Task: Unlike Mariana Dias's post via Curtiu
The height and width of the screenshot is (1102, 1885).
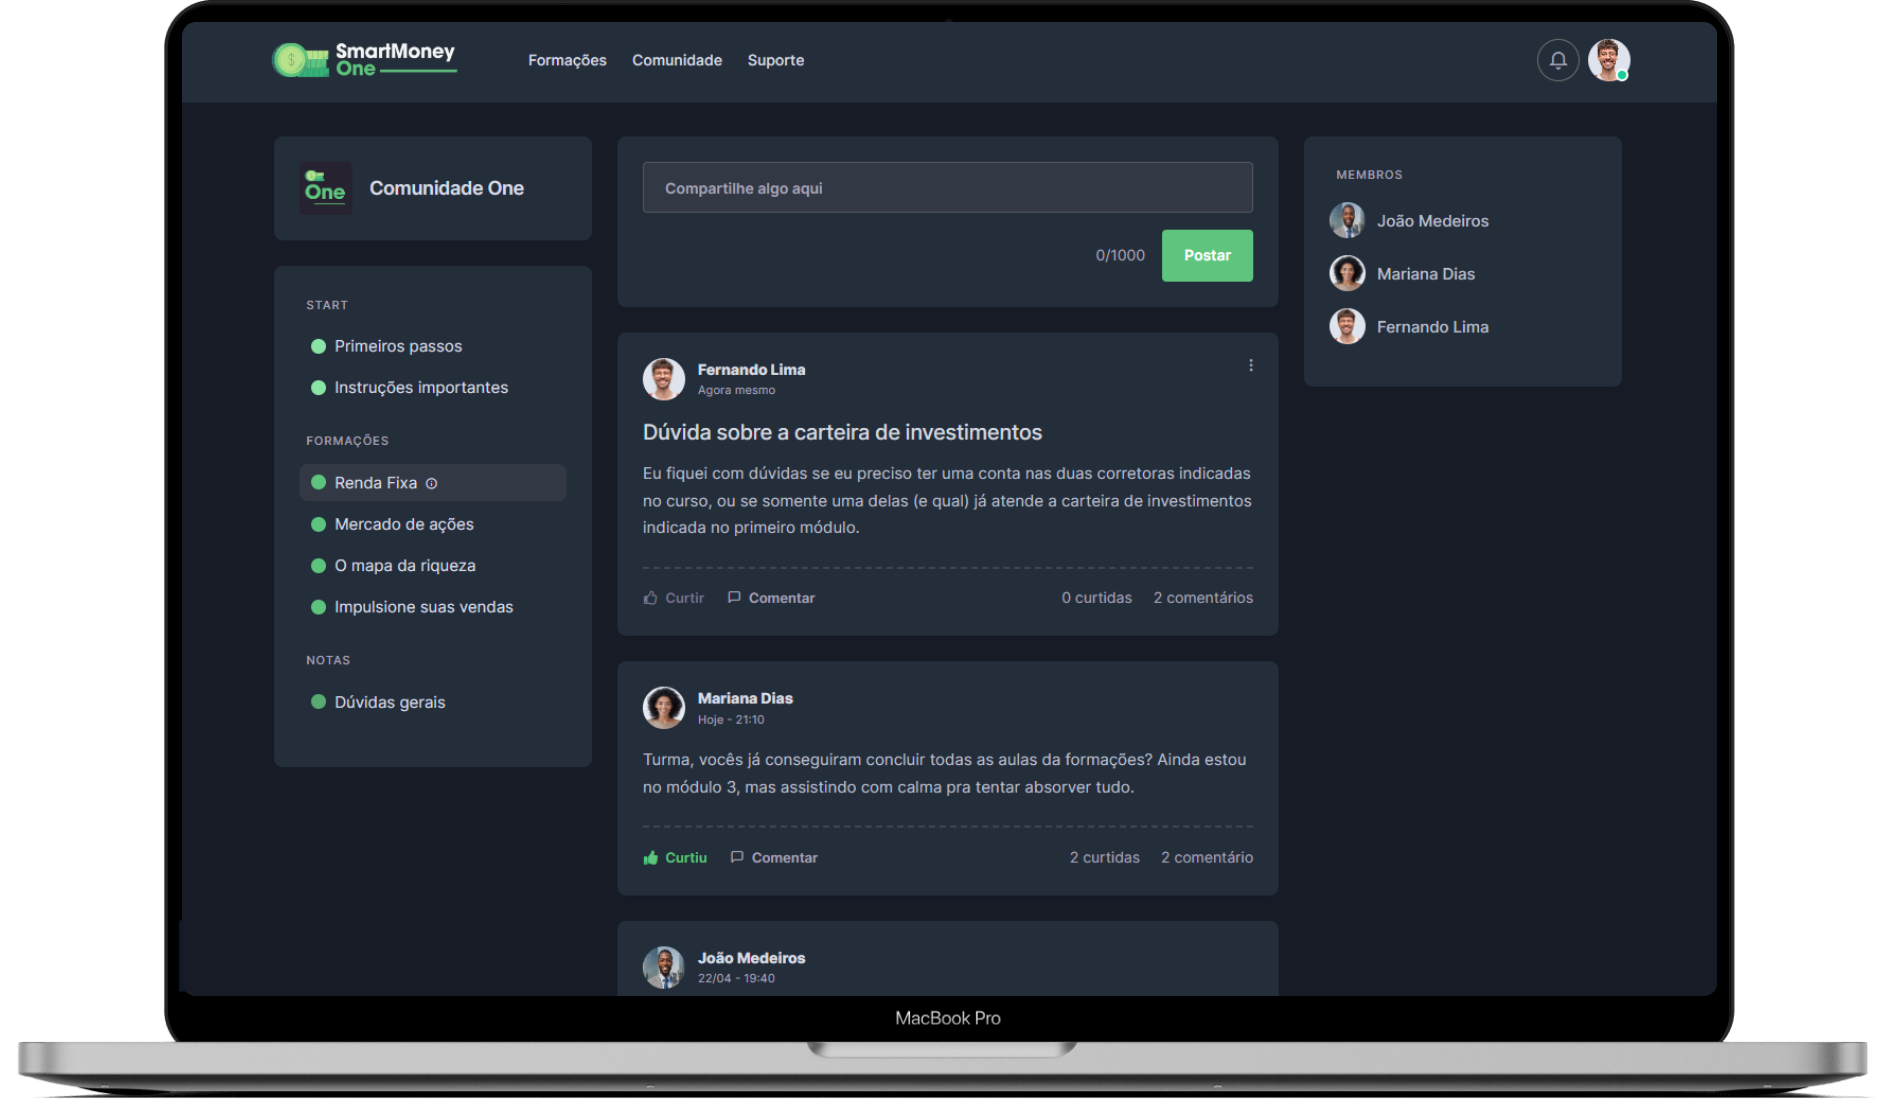Action: pyautogui.click(x=675, y=857)
